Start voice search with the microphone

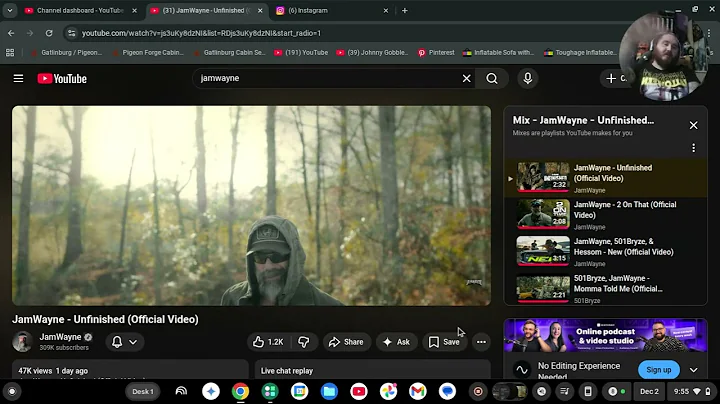pos(528,79)
